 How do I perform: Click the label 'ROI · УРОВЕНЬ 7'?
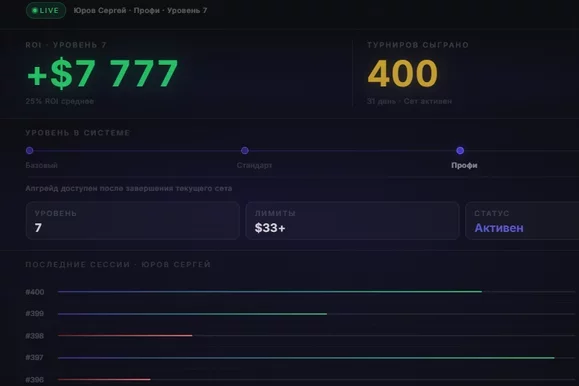(x=66, y=45)
